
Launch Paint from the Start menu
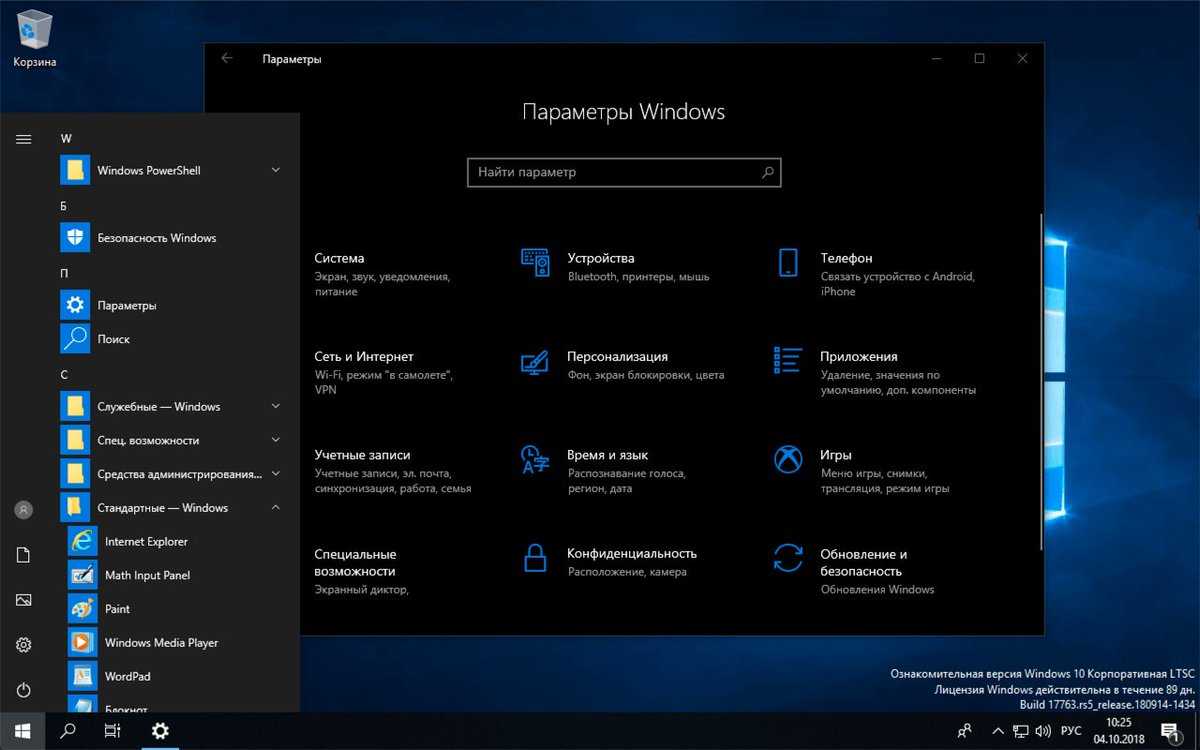click(x=117, y=609)
